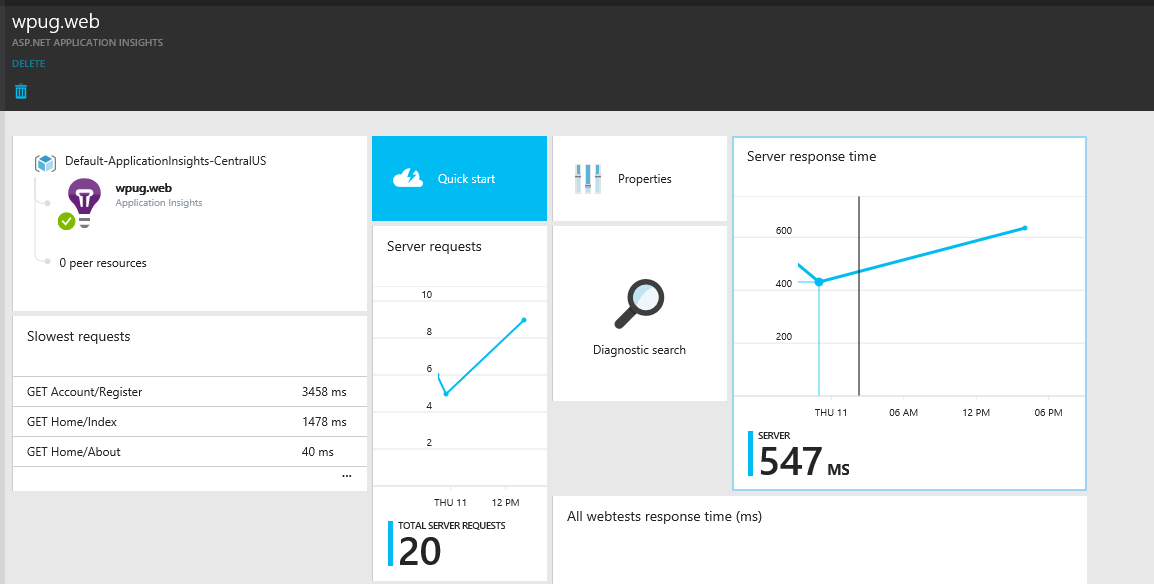Screen dimensions: 1154x584
Task: Click 12 PM label in response time chart
Action: 976,413
